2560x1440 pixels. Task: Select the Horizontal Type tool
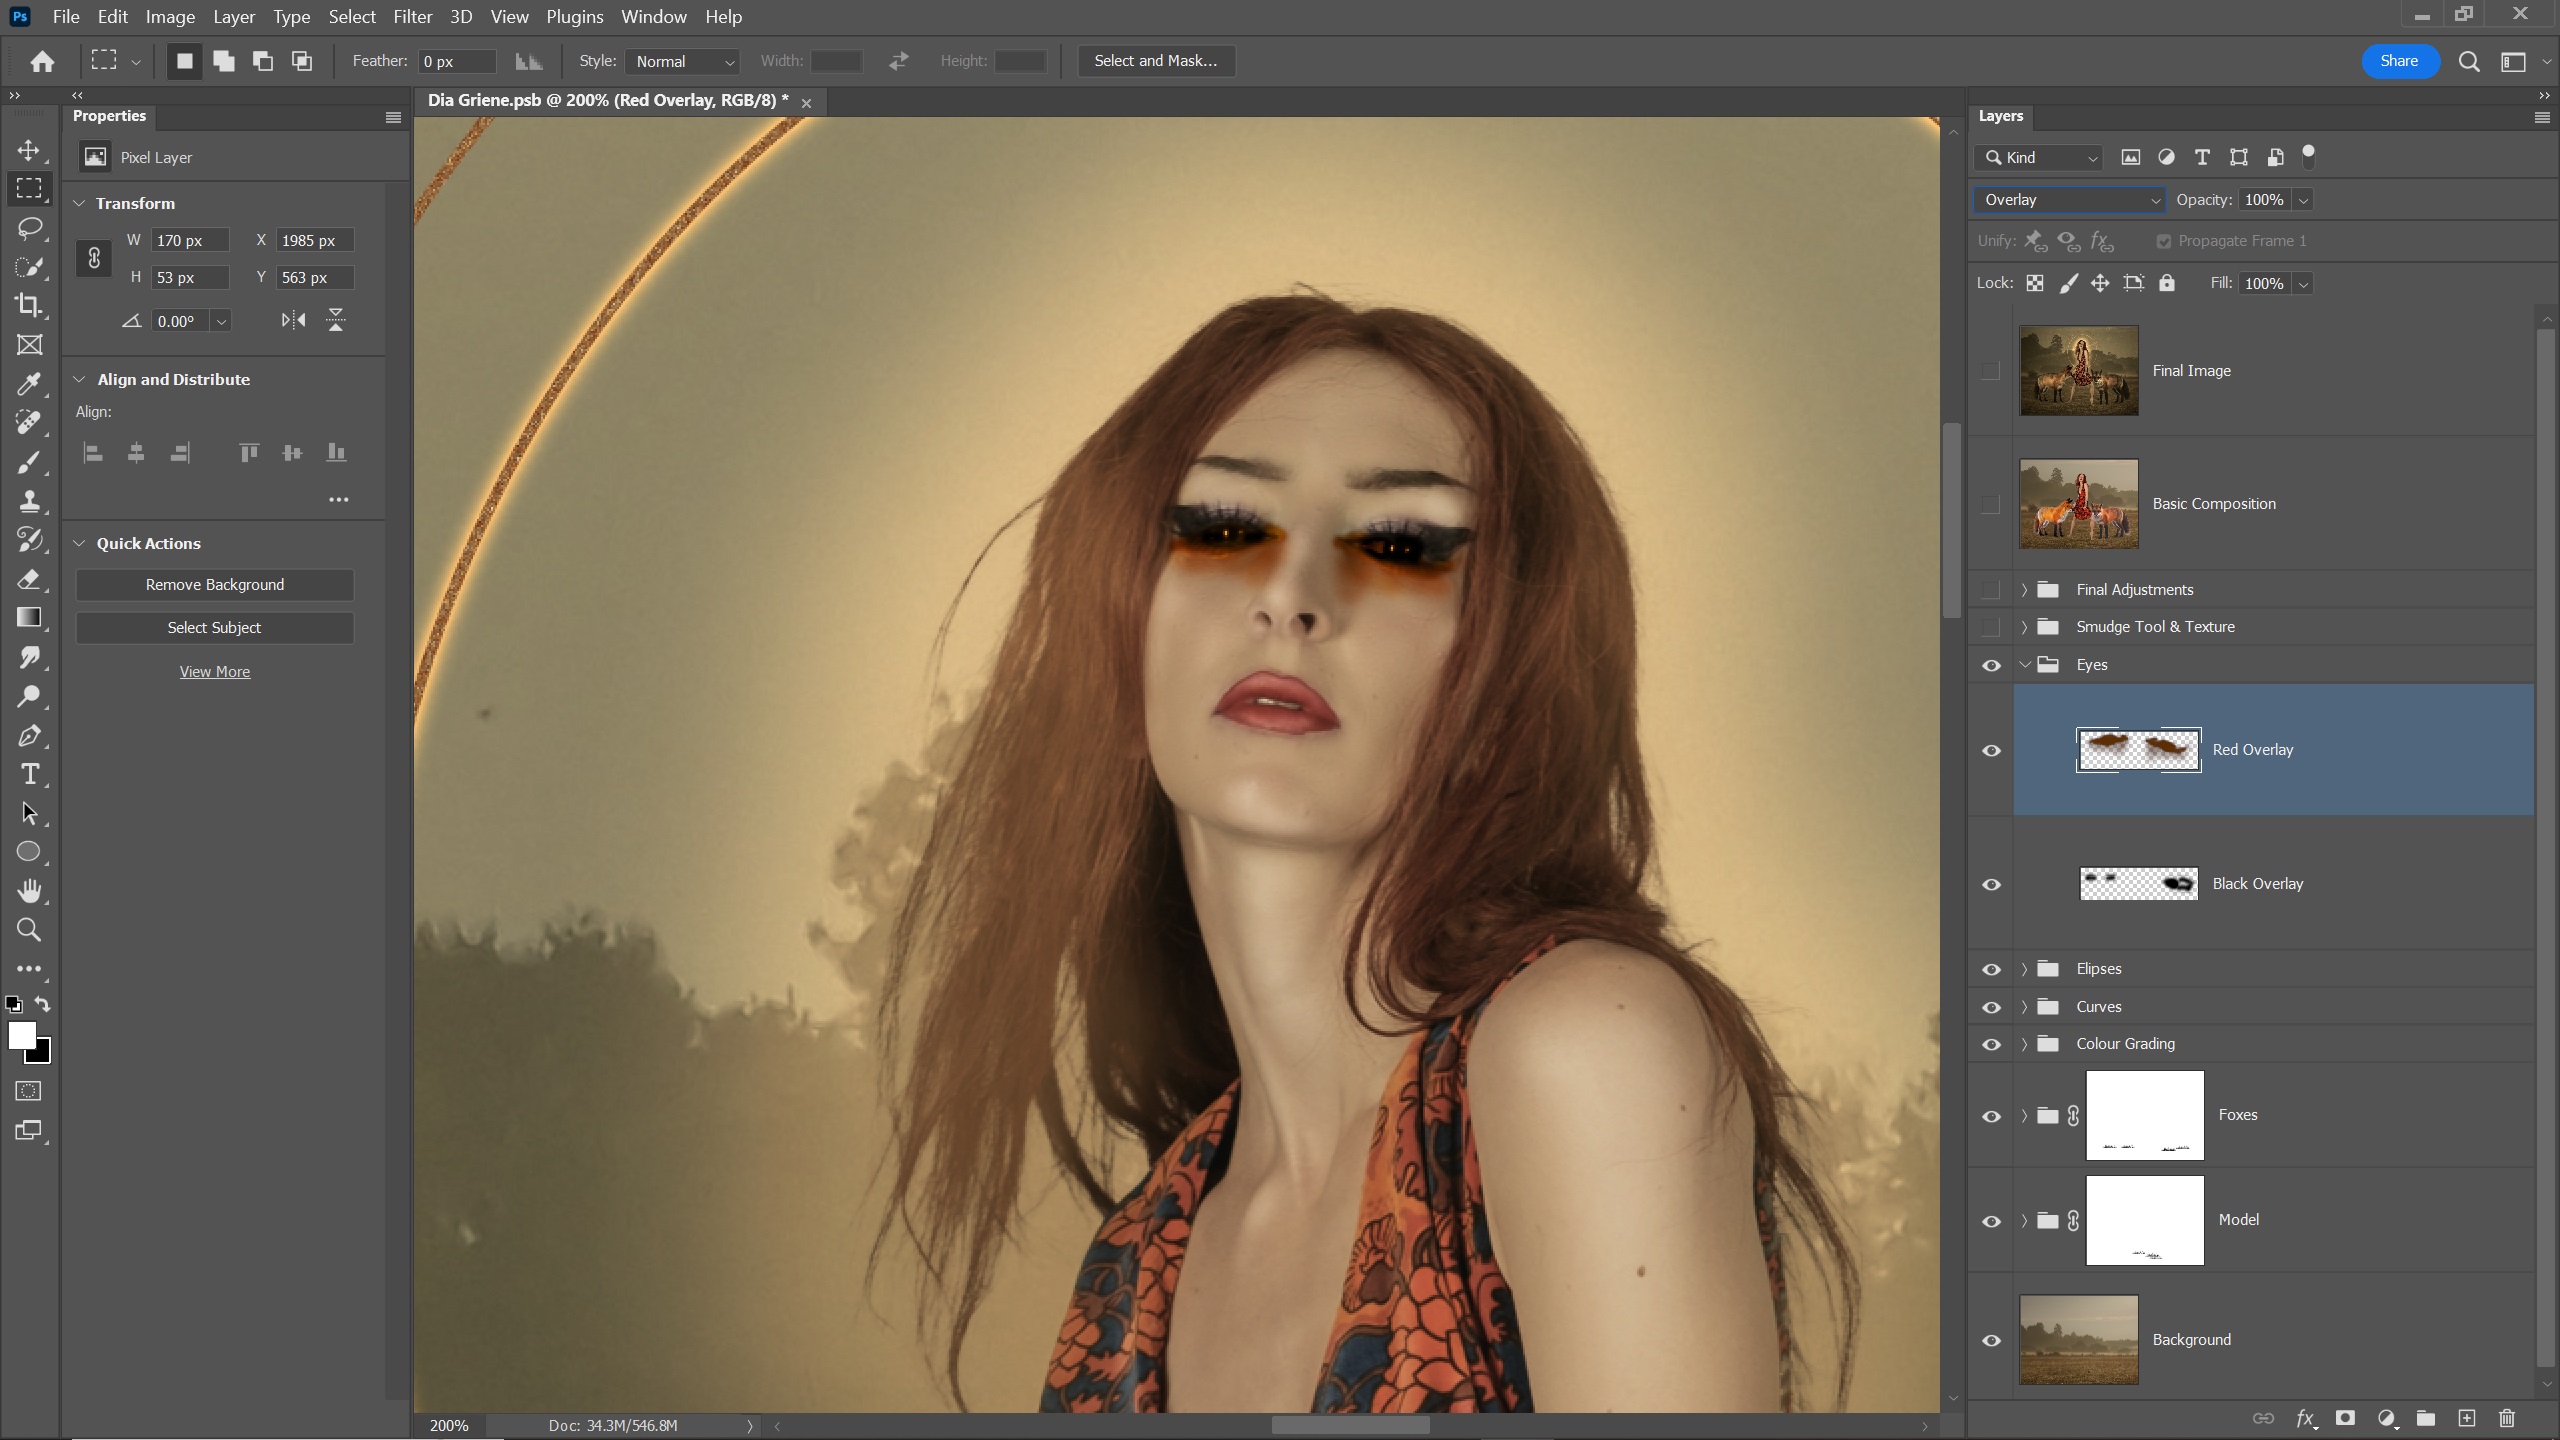point(30,774)
